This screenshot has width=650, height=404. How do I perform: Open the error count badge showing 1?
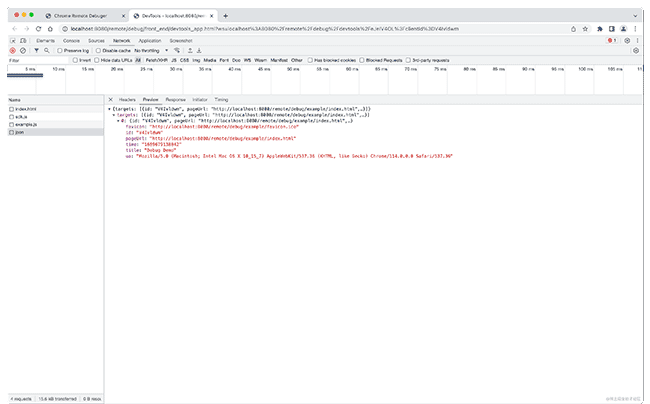[x=611, y=41]
